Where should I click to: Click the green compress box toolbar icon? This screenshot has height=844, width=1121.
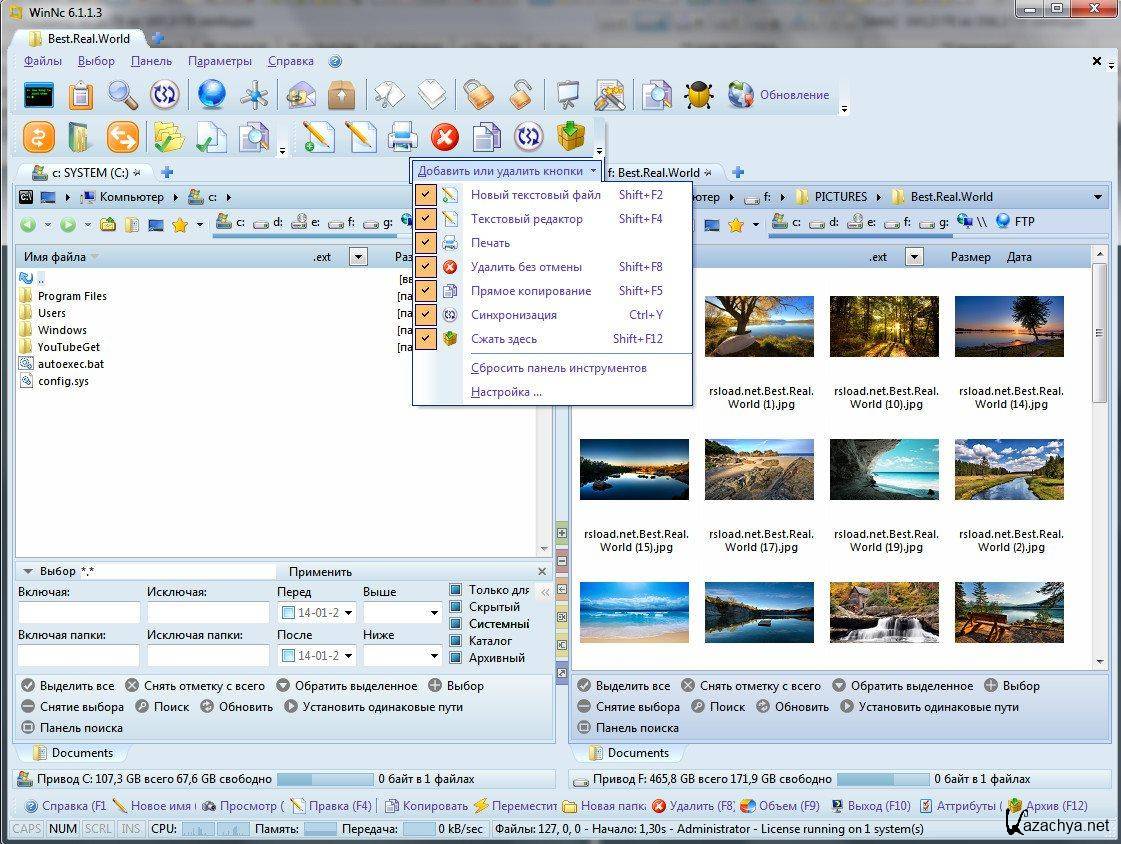[x=571, y=136]
